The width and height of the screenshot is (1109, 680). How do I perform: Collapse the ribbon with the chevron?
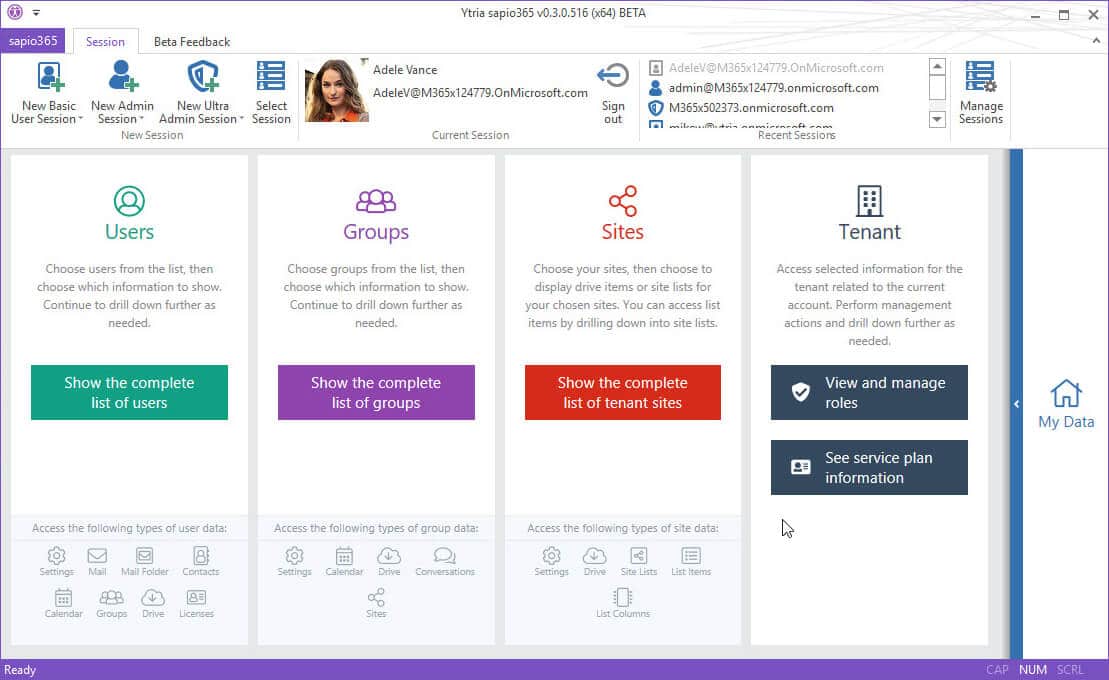1096,41
